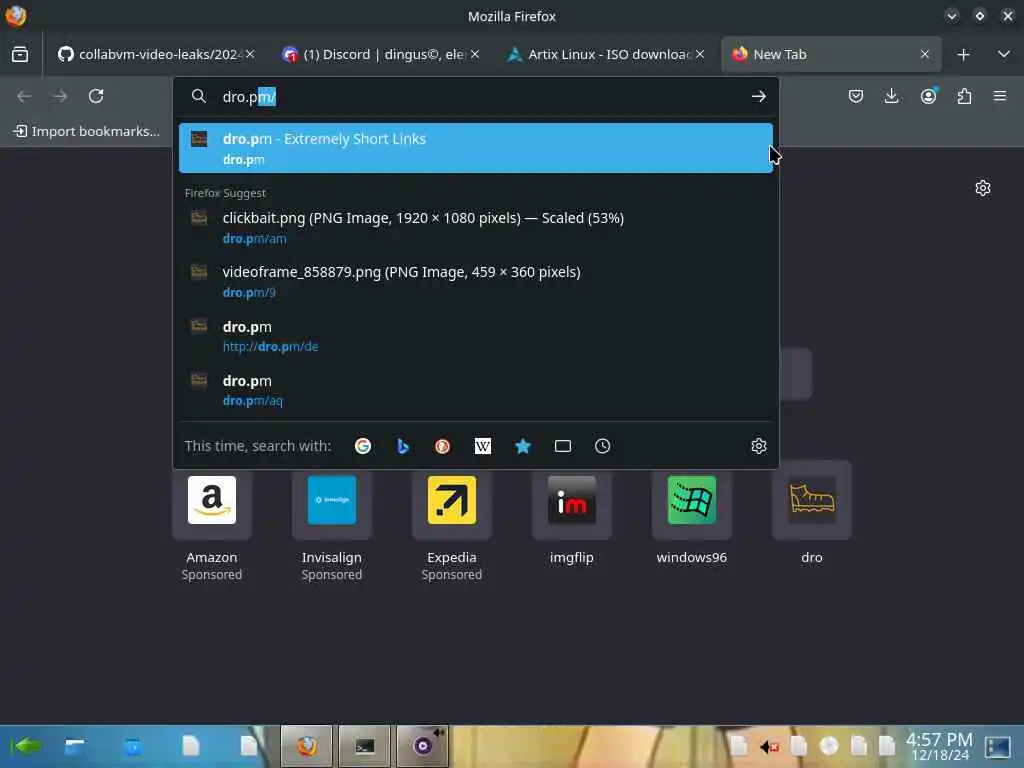Screen dimensions: 1024x768
Task: Open new tab page personalize gear
Action: tap(983, 189)
